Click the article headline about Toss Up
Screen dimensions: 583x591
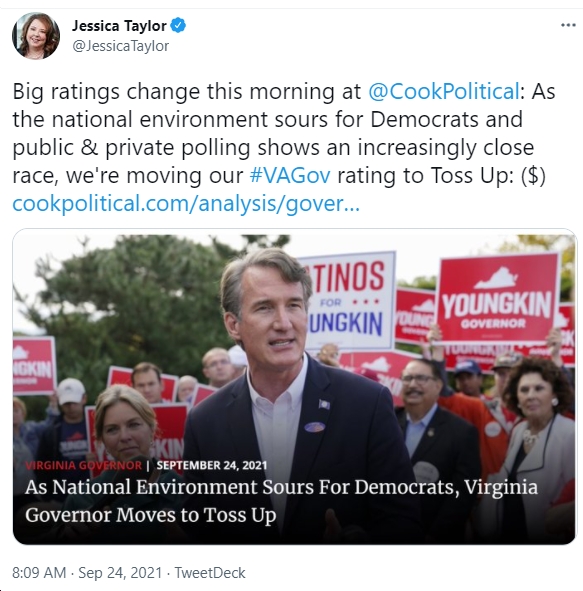click(281, 501)
